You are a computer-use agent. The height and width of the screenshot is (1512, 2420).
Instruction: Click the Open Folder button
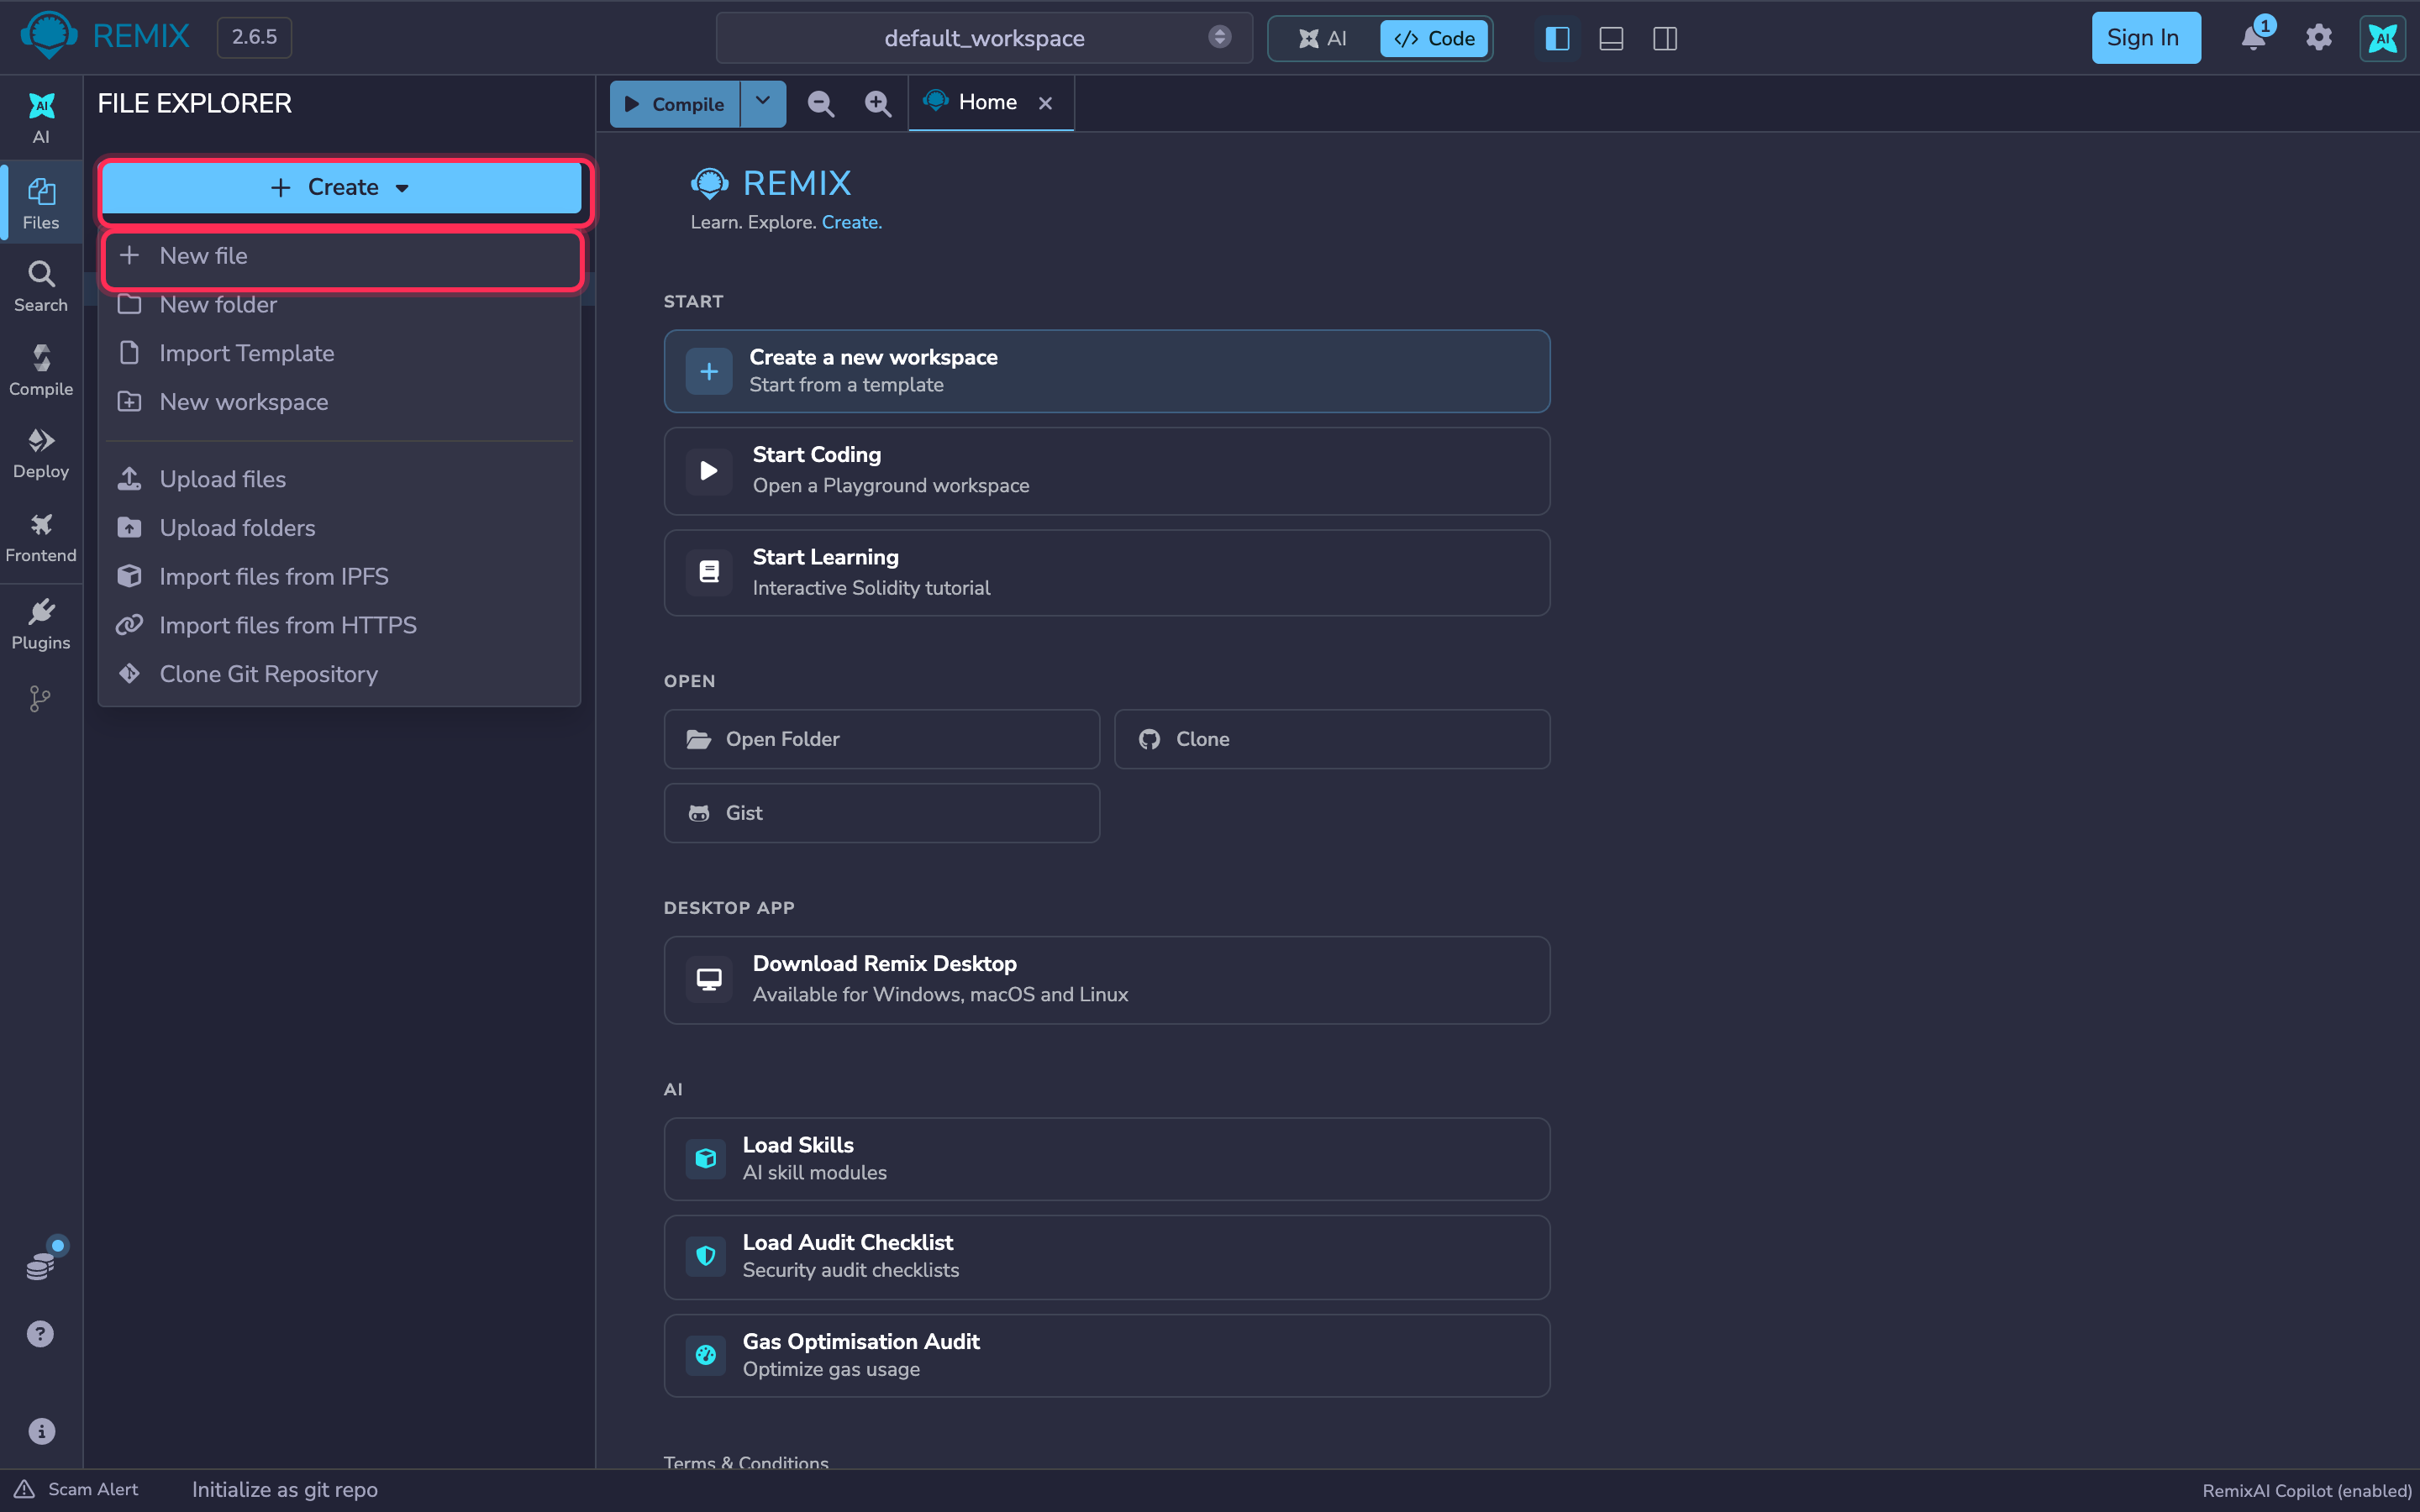click(881, 739)
